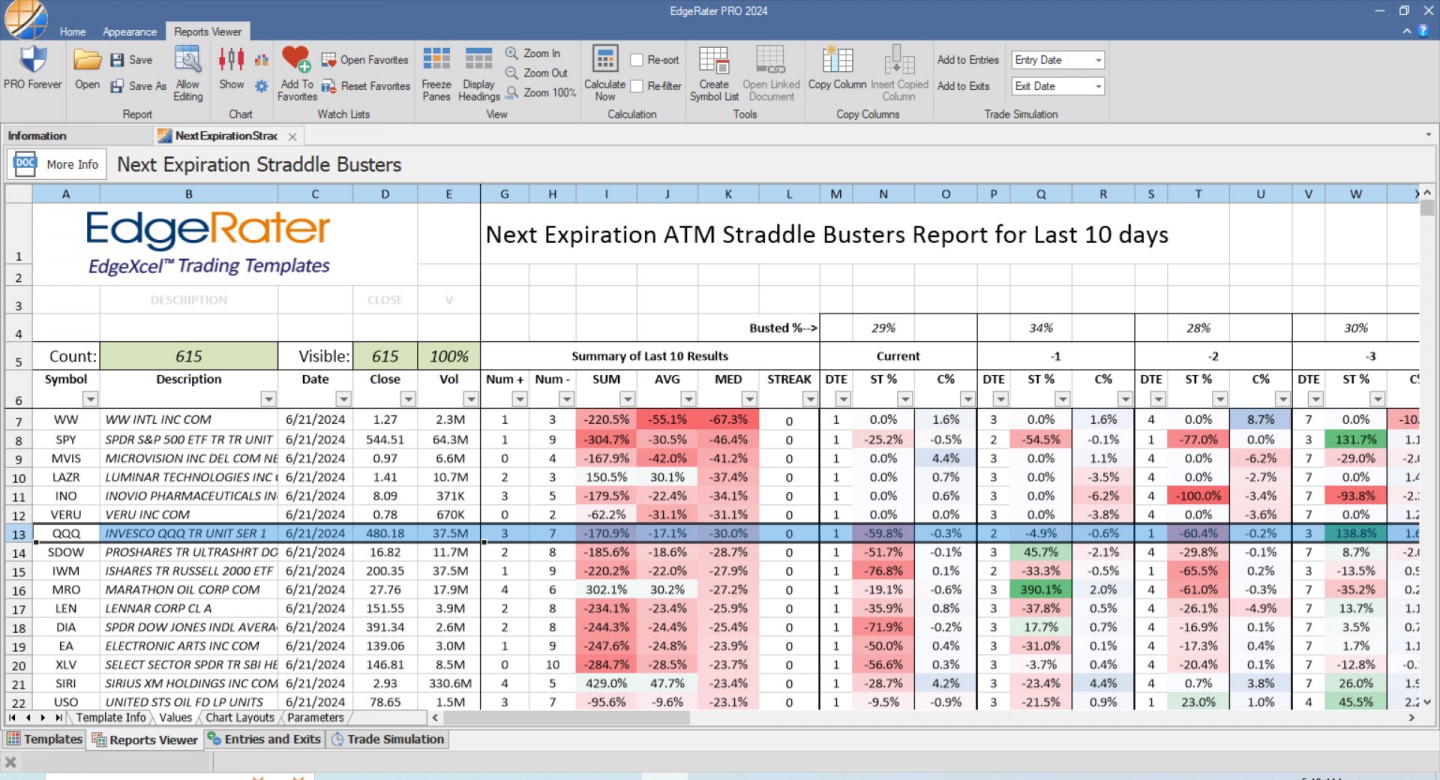Go to first sheet using navigation arrow
The width and height of the screenshot is (1440, 780).
point(13,718)
